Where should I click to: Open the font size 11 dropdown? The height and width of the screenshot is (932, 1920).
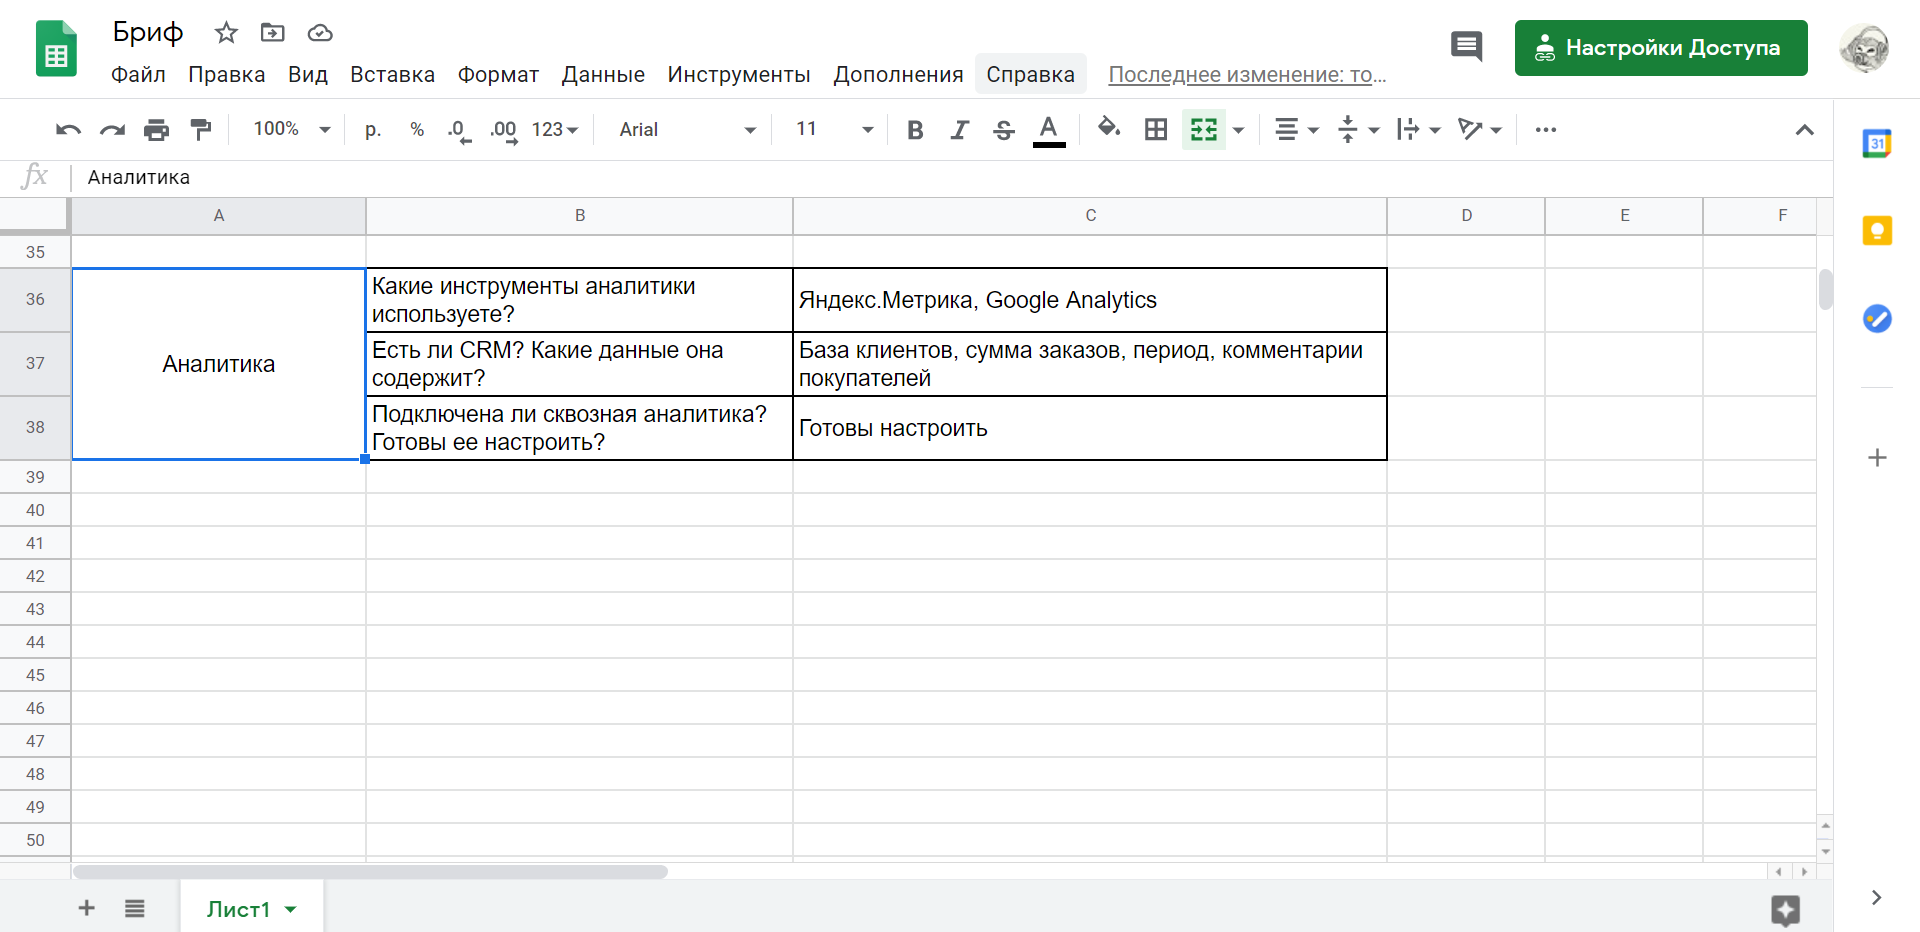click(833, 130)
